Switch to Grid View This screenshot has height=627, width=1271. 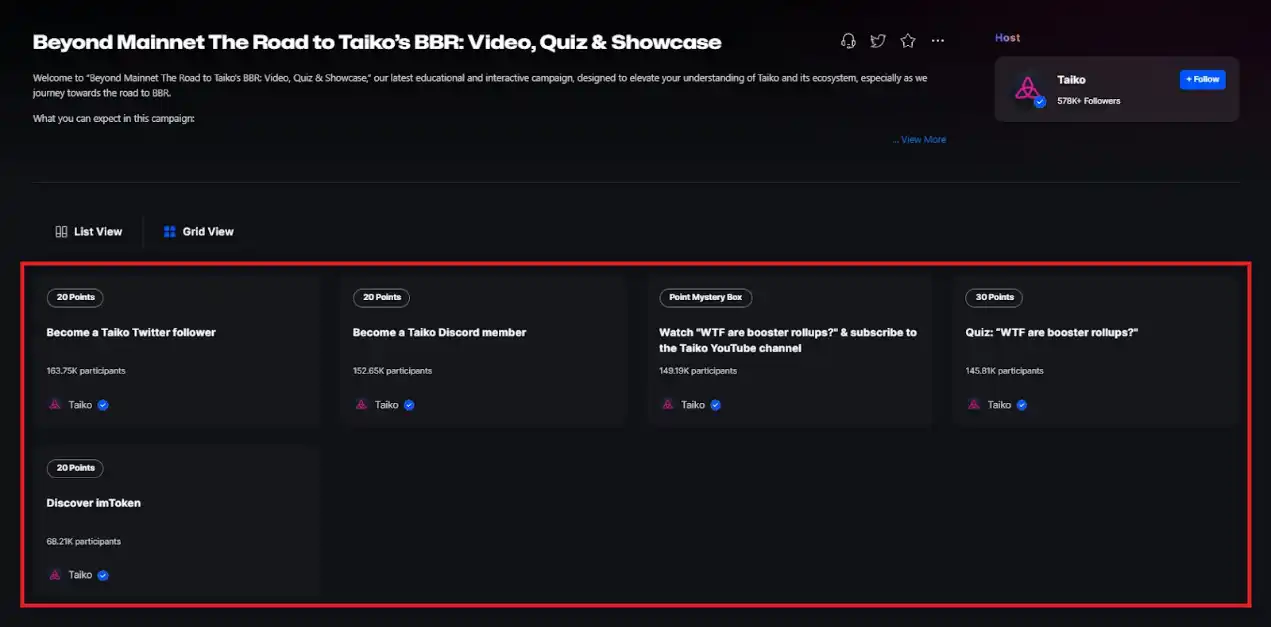[x=207, y=232]
